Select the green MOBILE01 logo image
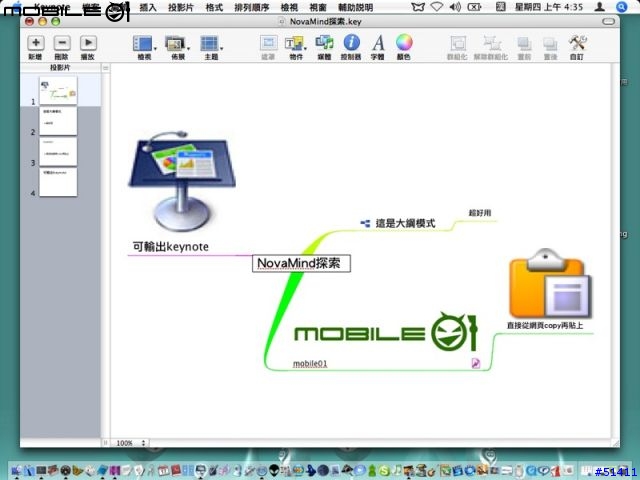This screenshot has height=480, width=640. pyautogui.click(x=385, y=331)
